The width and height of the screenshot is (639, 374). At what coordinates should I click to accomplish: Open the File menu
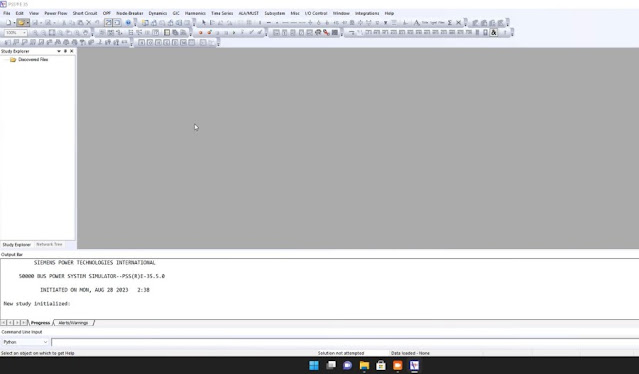7,13
